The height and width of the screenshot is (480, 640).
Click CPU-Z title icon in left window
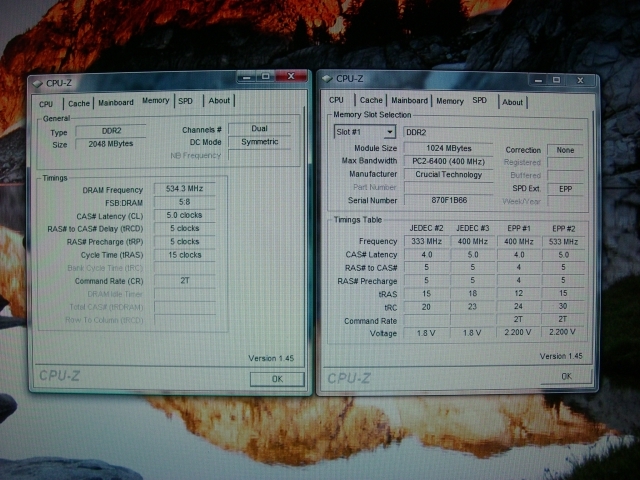(38, 83)
